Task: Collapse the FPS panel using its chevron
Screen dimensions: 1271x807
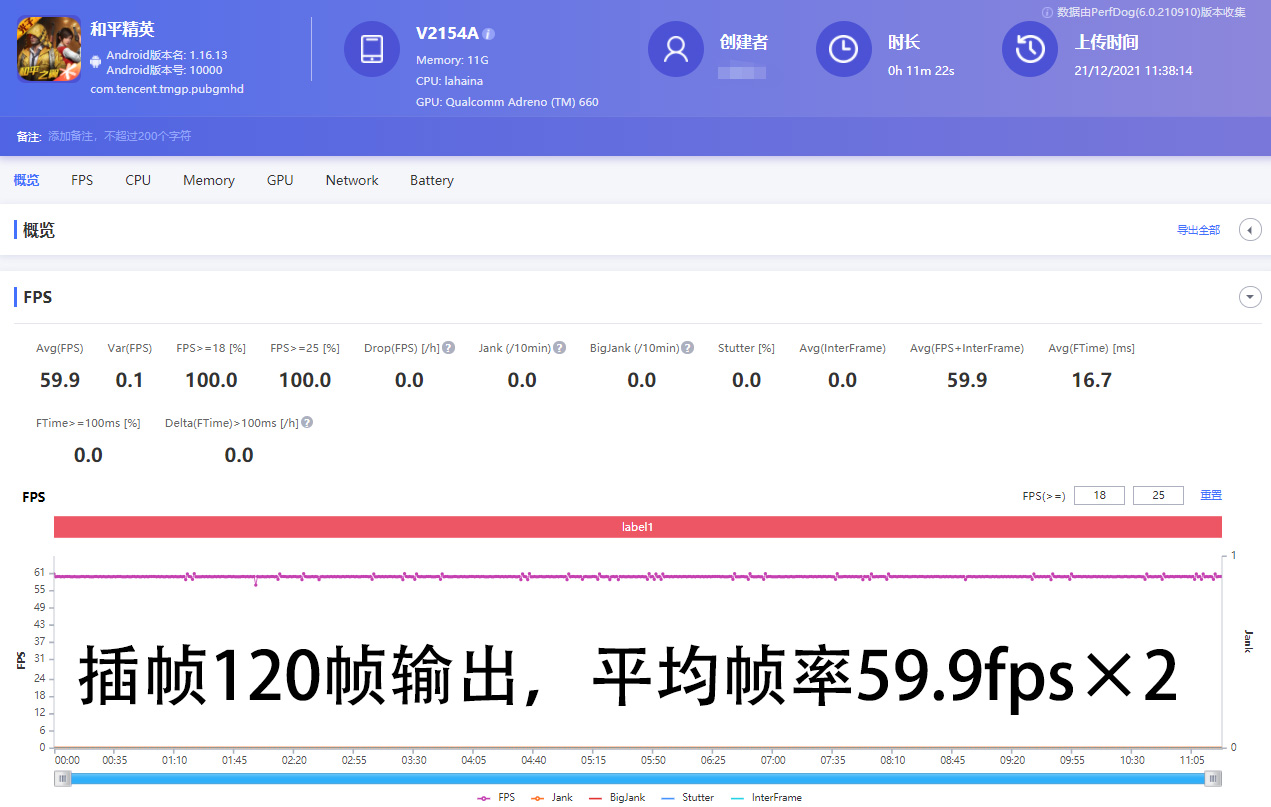Action: coord(1249,296)
